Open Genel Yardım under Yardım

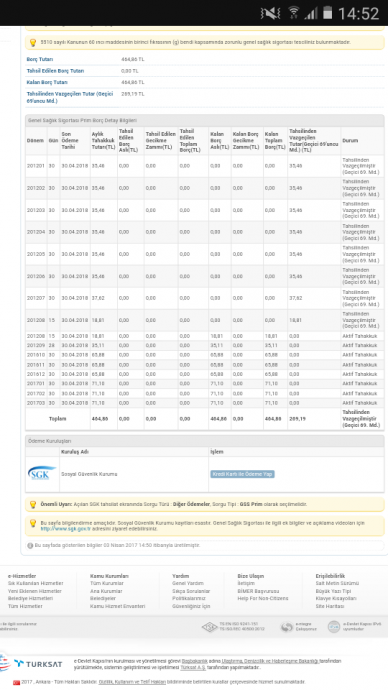click(x=188, y=583)
